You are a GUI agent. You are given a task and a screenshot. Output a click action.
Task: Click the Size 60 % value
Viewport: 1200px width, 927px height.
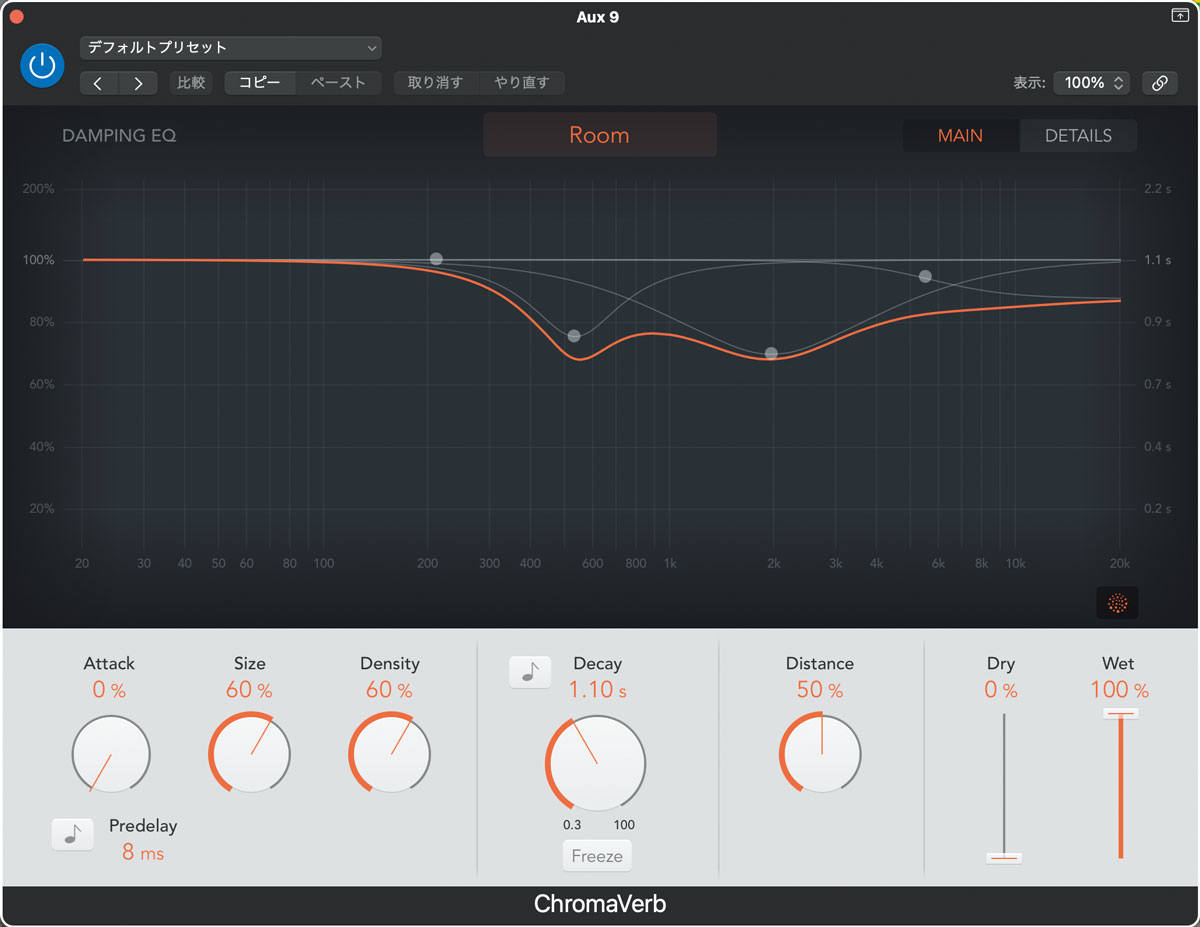[x=249, y=690]
